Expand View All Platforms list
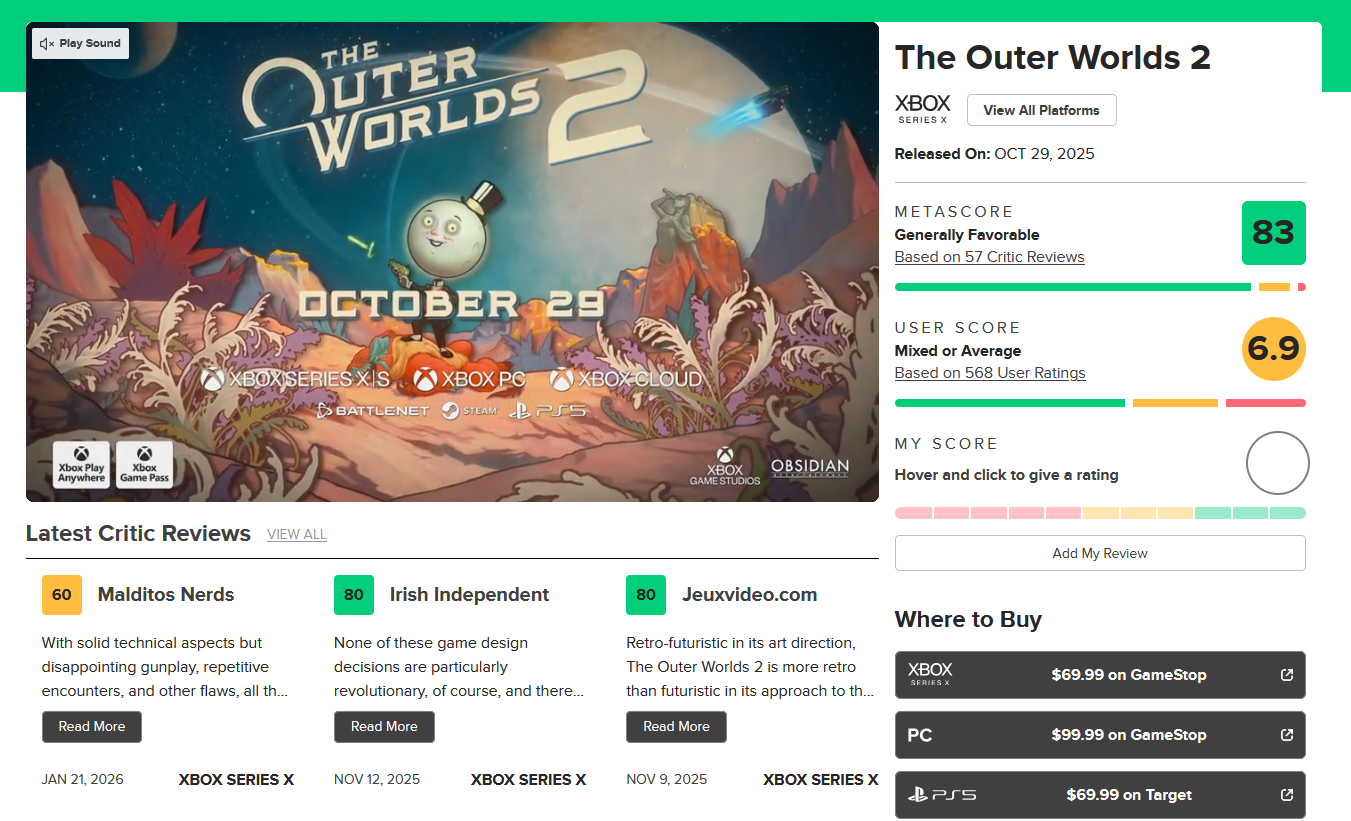This screenshot has height=821, width=1351. tap(1041, 110)
